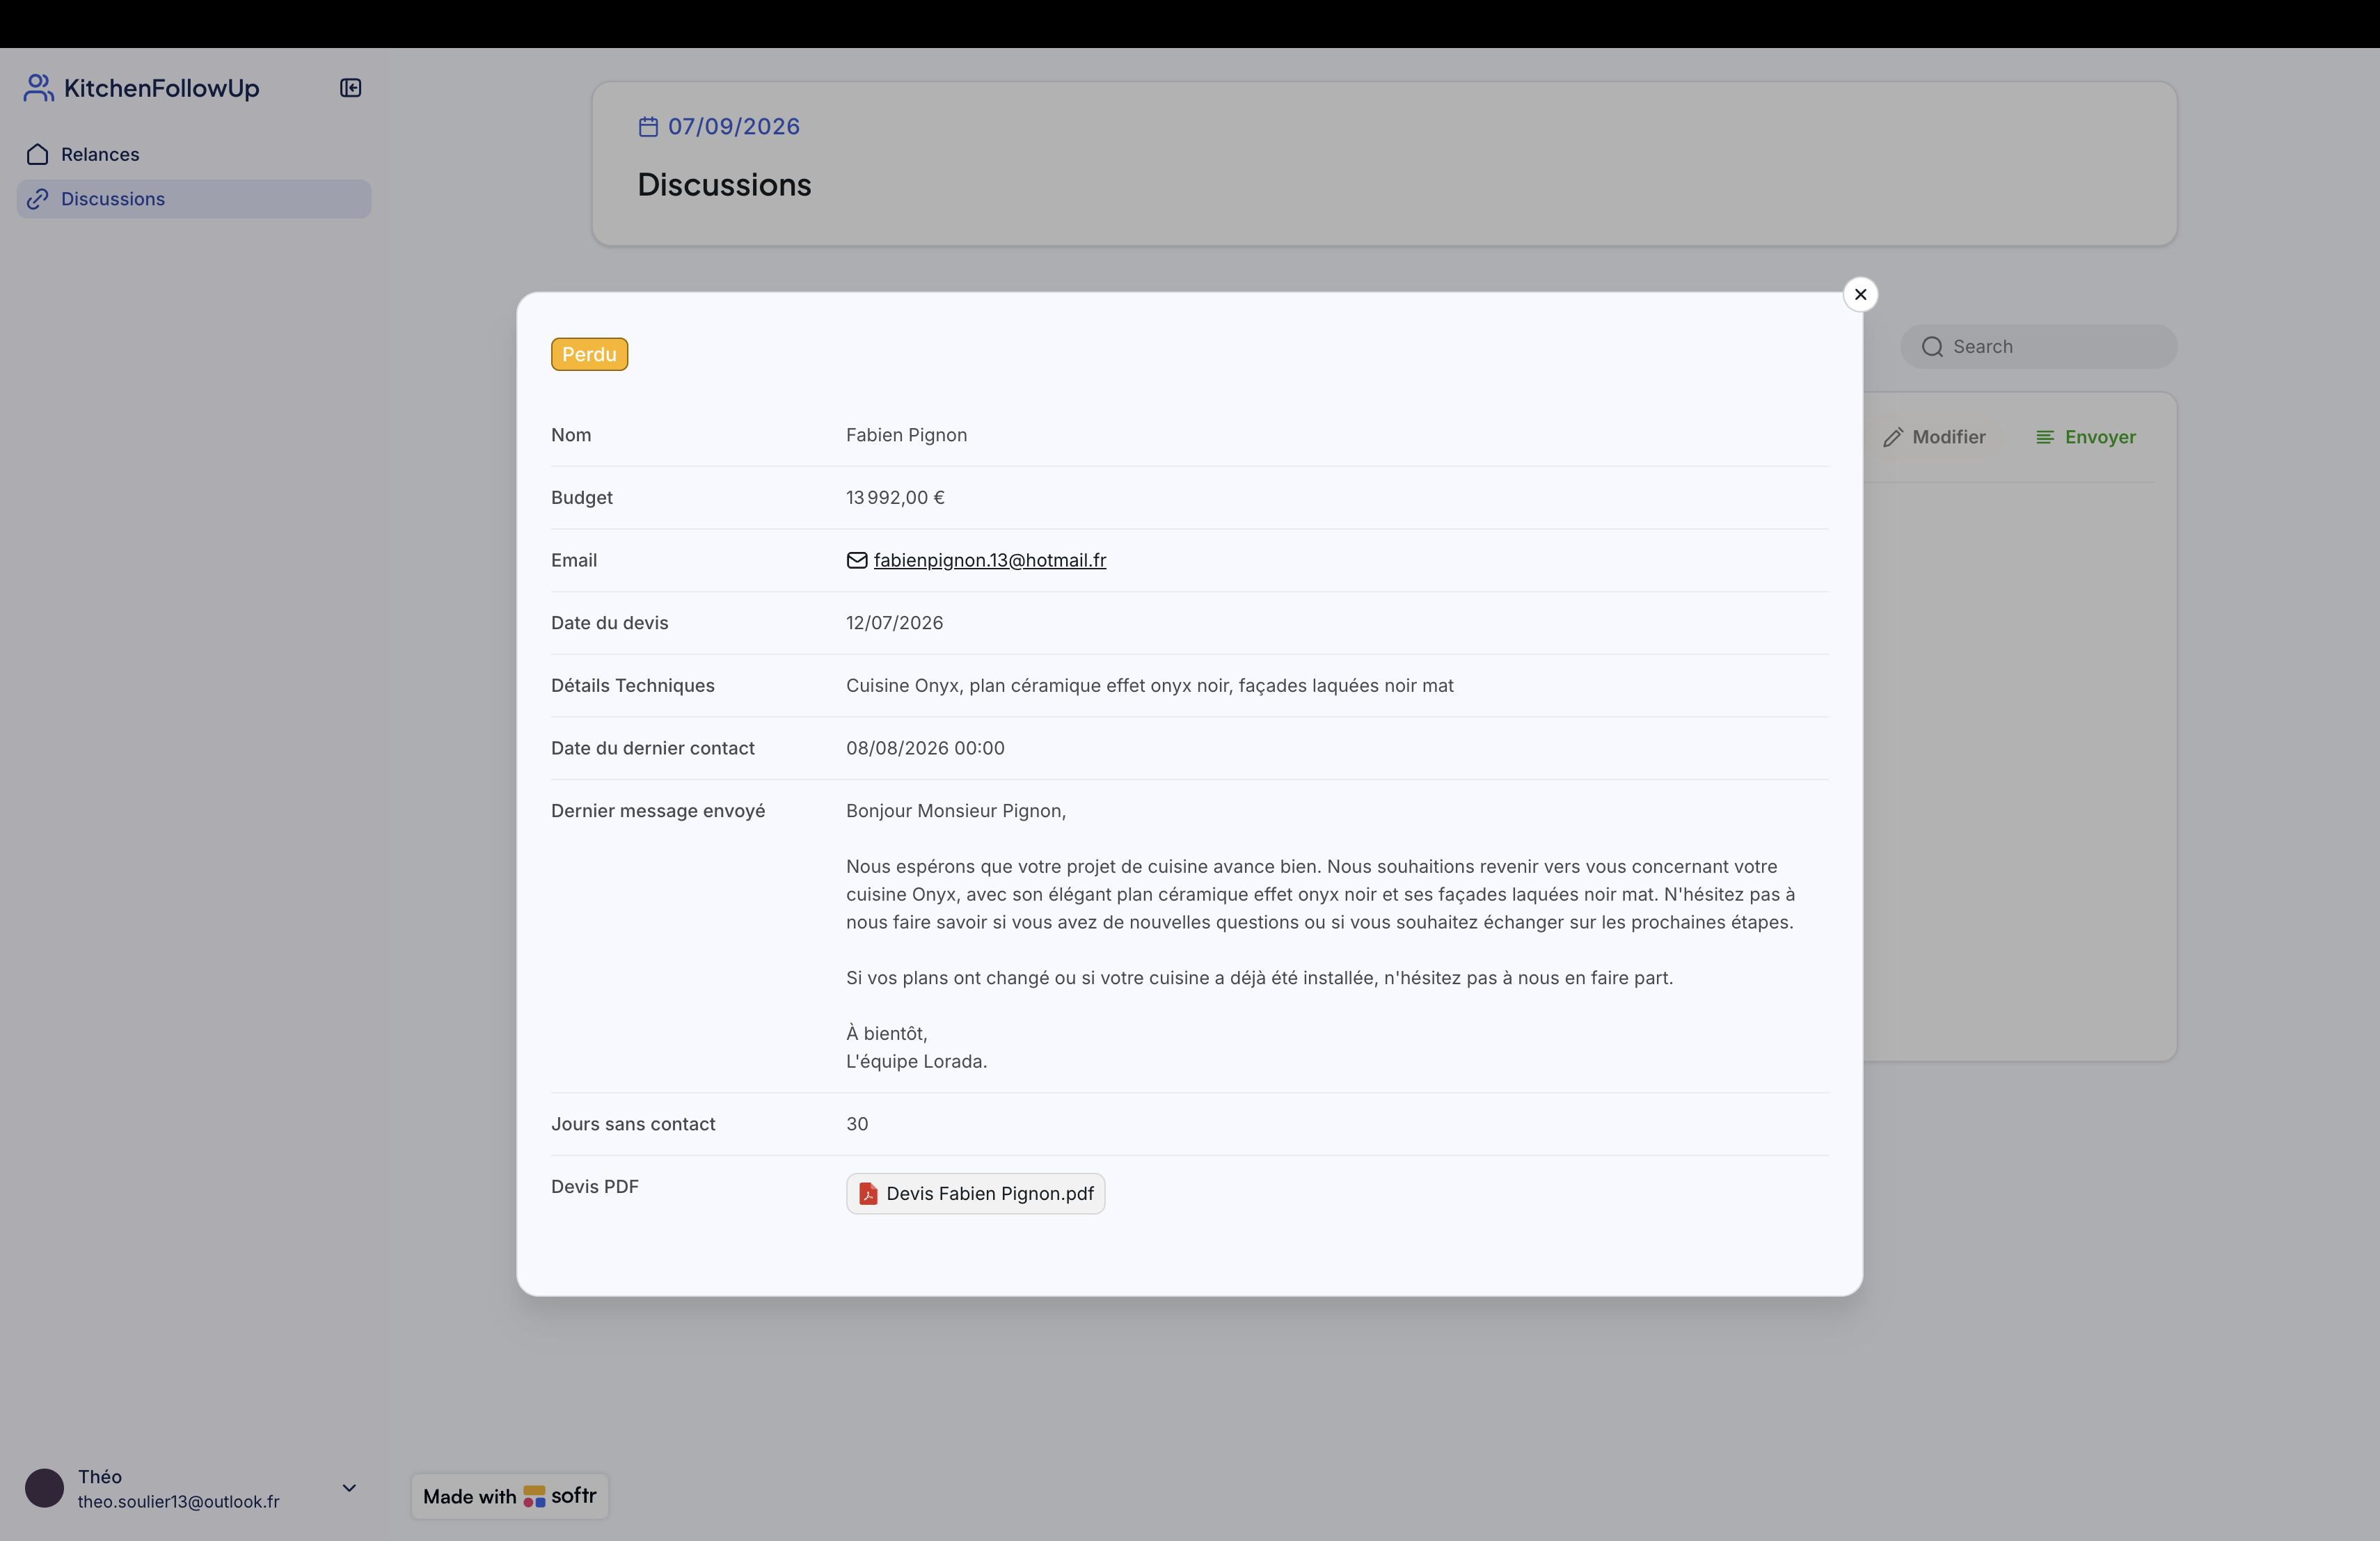Open the Devis Fabien Pignon.pdf attachment

coord(975,1193)
